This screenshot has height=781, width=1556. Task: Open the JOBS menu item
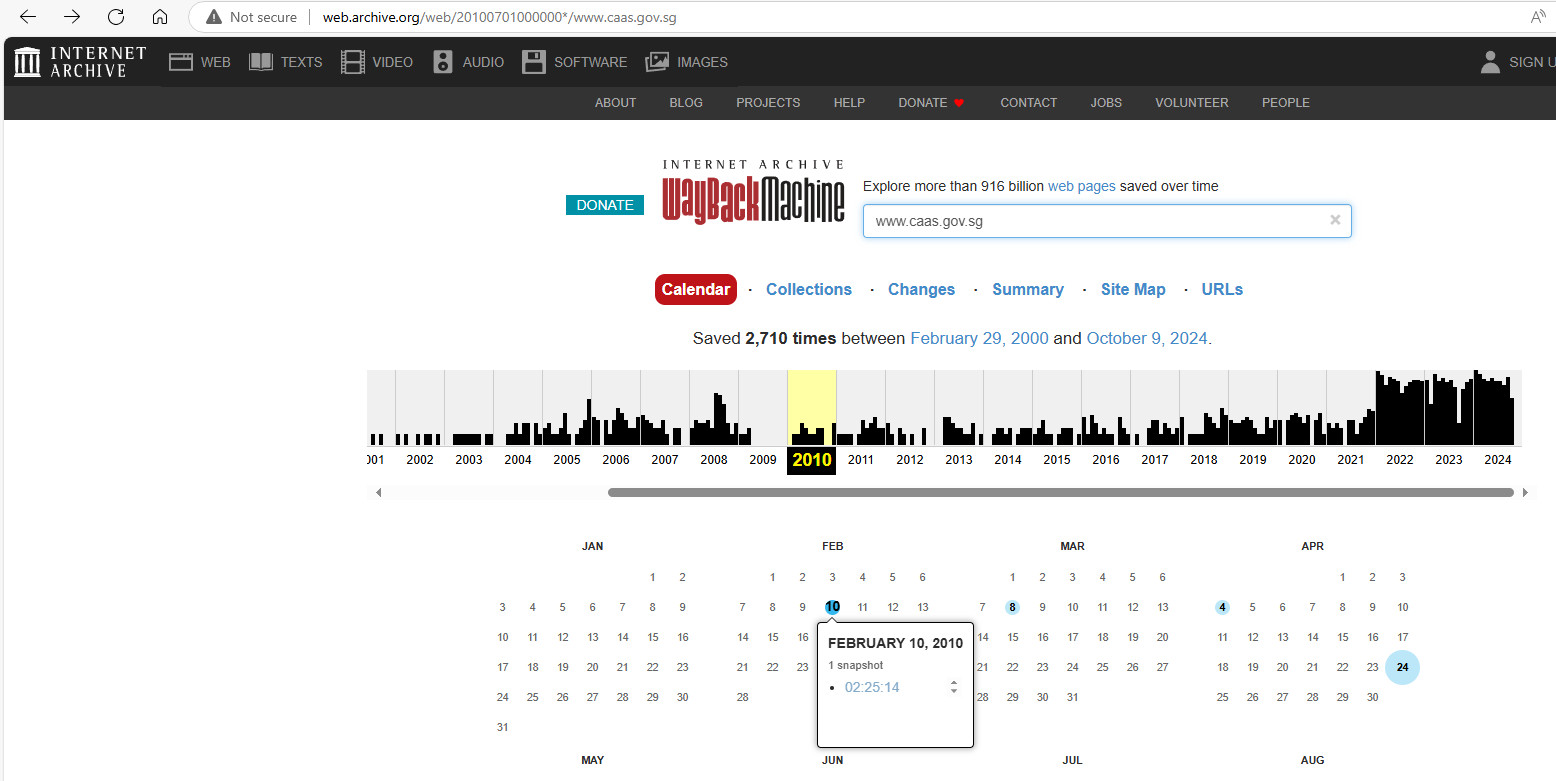[x=1106, y=102]
